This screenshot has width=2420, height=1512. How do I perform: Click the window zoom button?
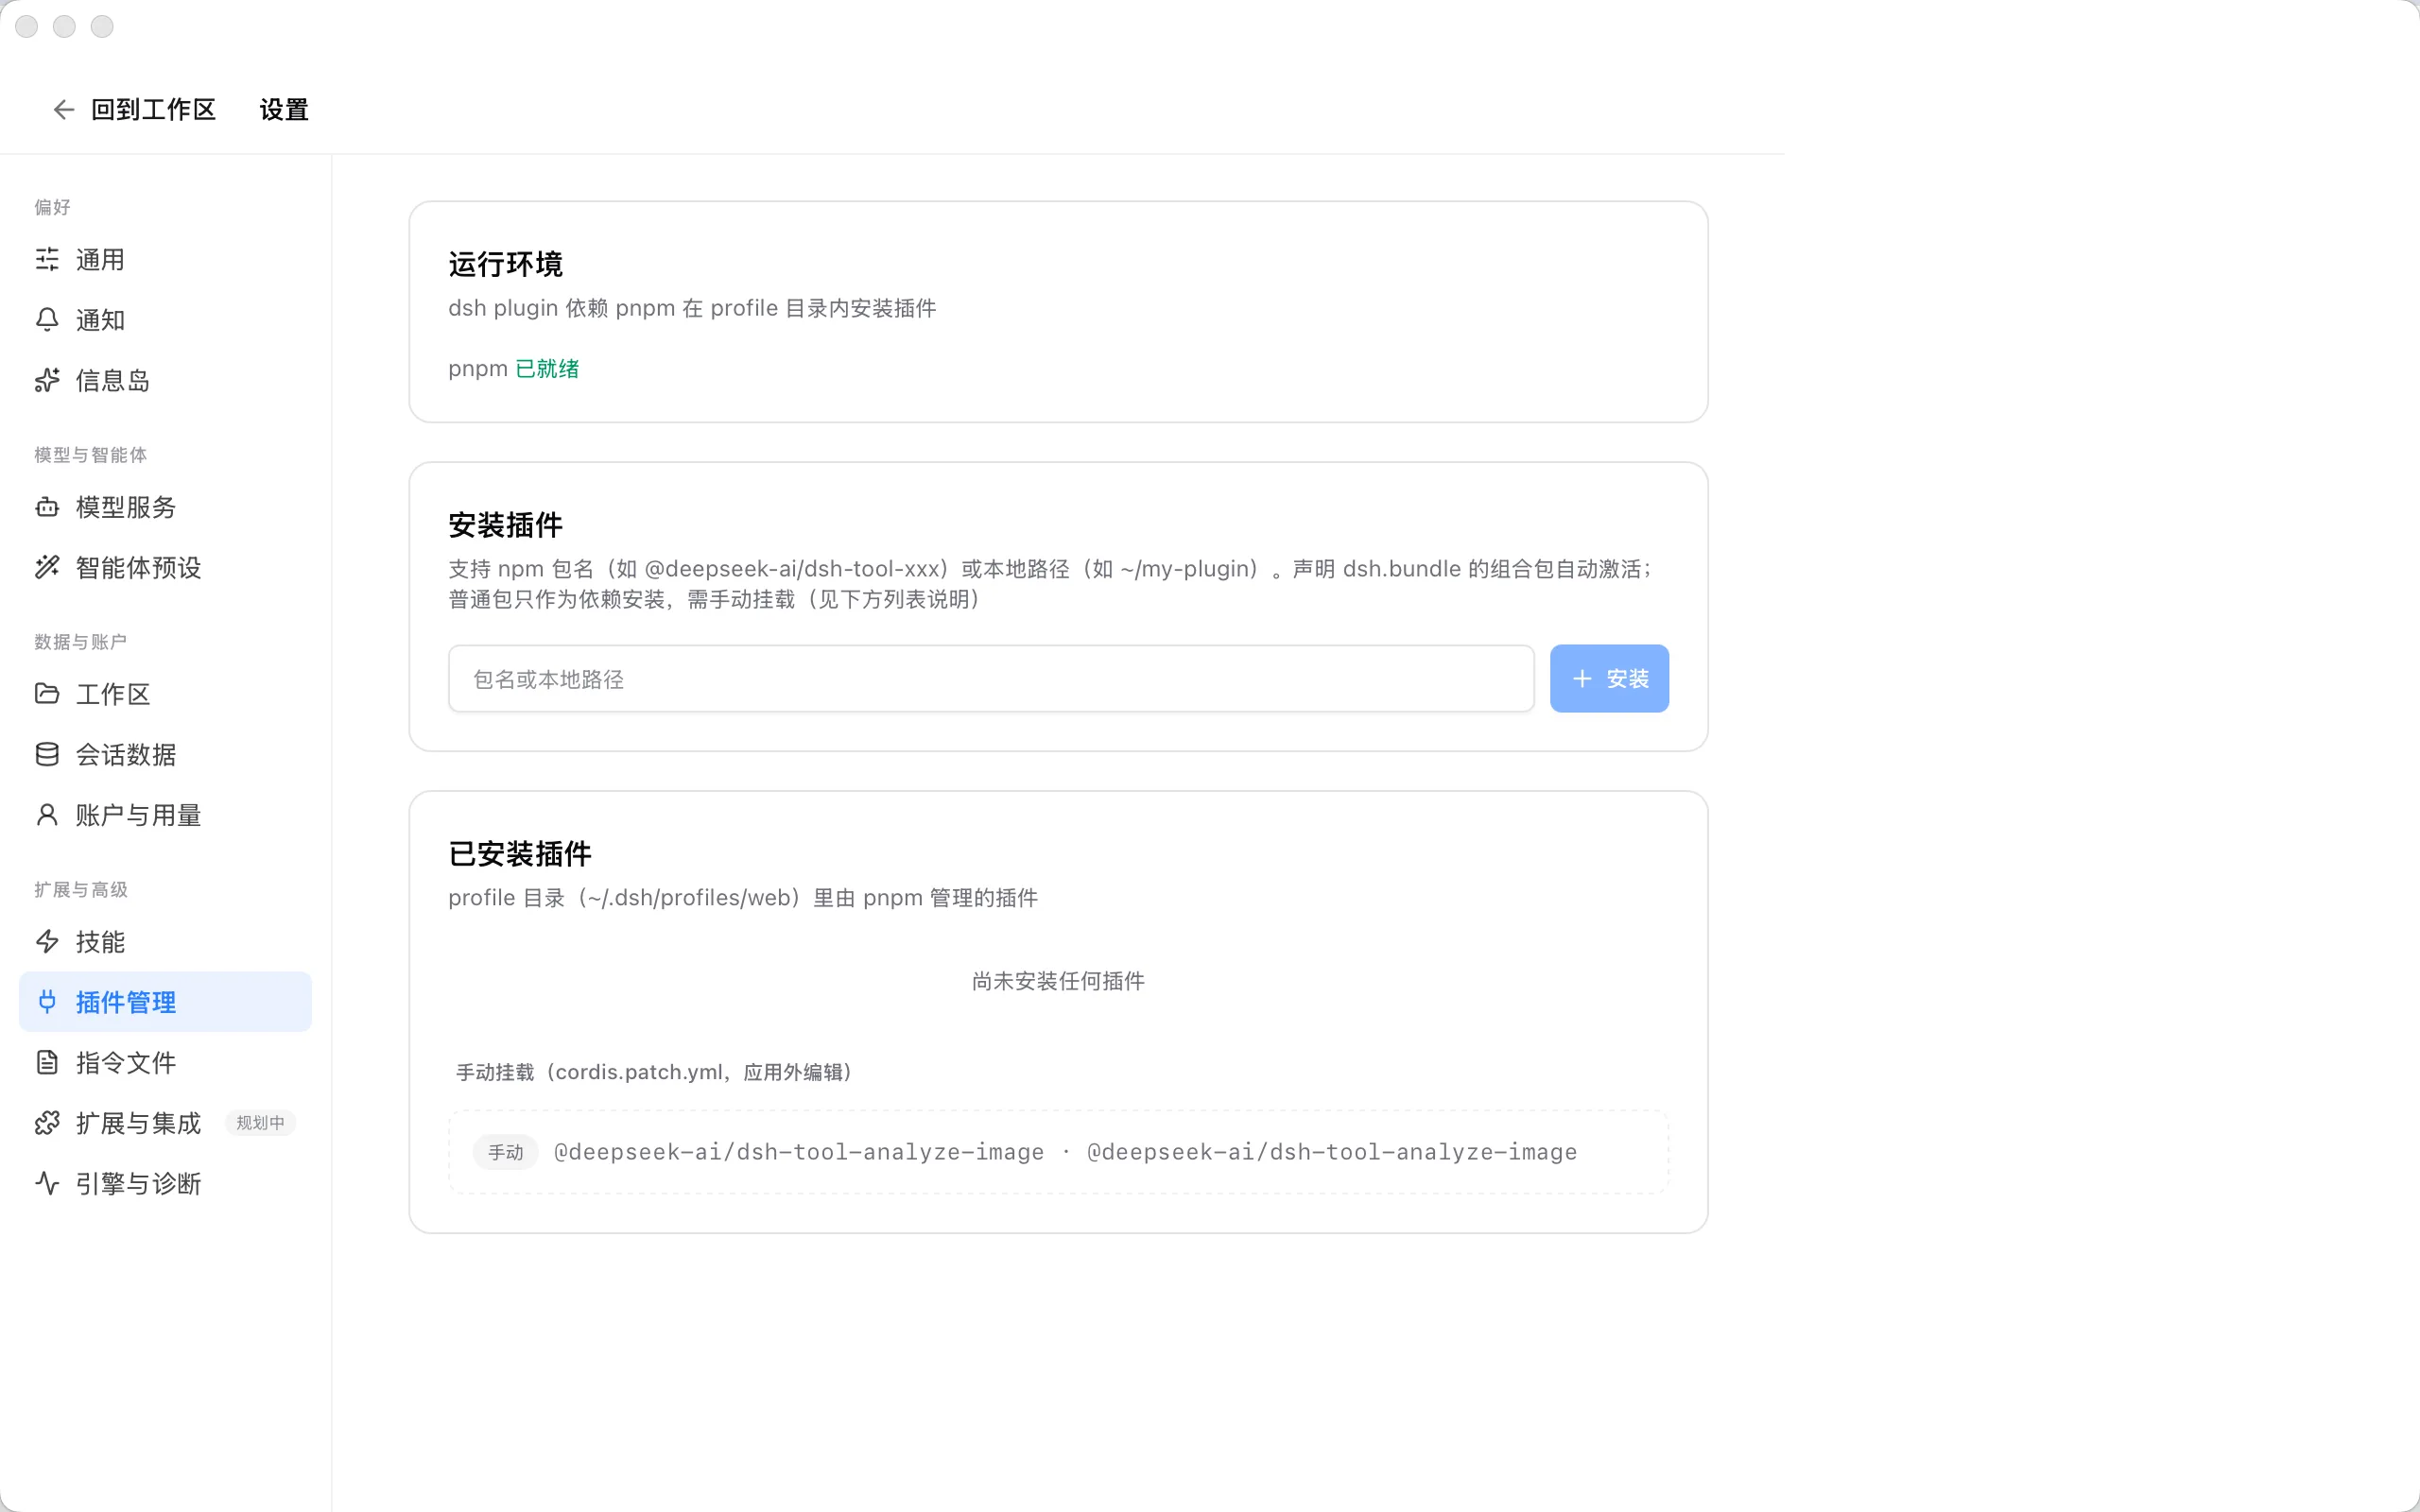(x=102, y=27)
